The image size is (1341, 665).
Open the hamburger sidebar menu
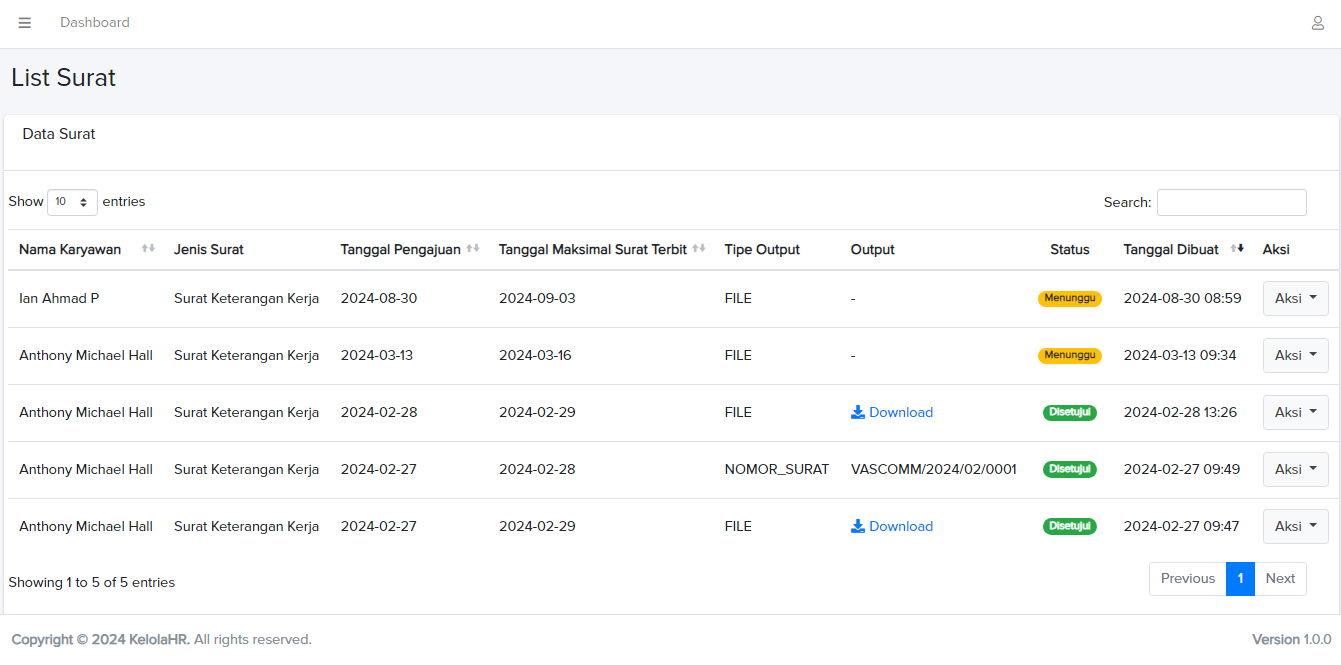coord(25,23)
